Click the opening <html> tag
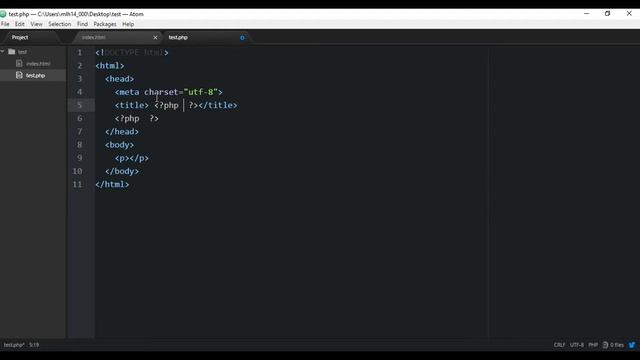 click(x=110, y=66)
